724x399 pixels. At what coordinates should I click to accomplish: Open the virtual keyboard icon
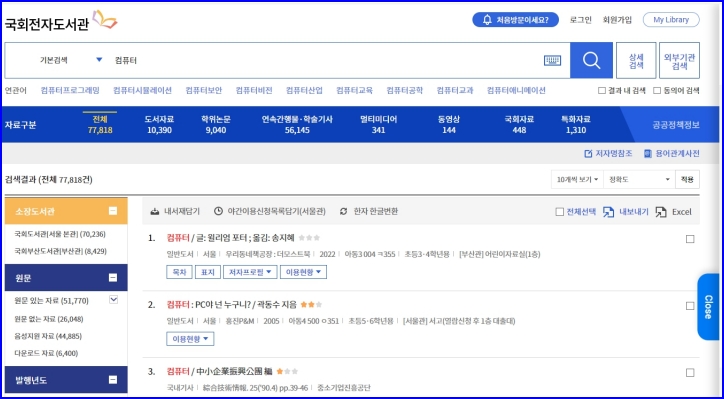pos(552,60)
